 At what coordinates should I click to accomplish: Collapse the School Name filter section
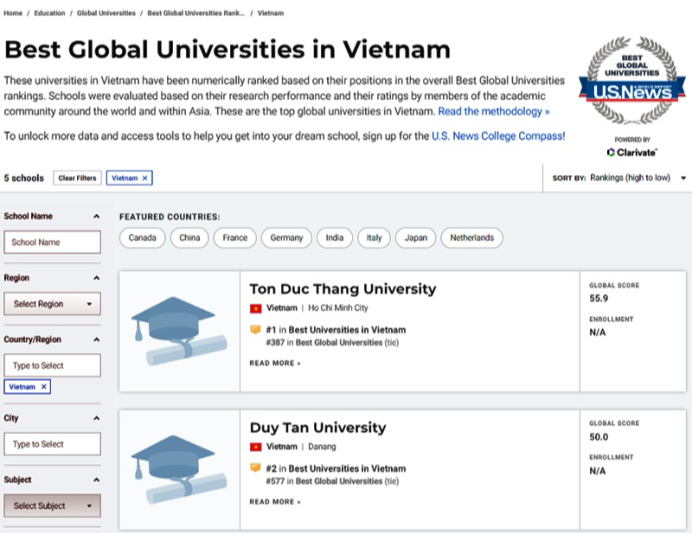pyautogui.click(x=96, y=216)
